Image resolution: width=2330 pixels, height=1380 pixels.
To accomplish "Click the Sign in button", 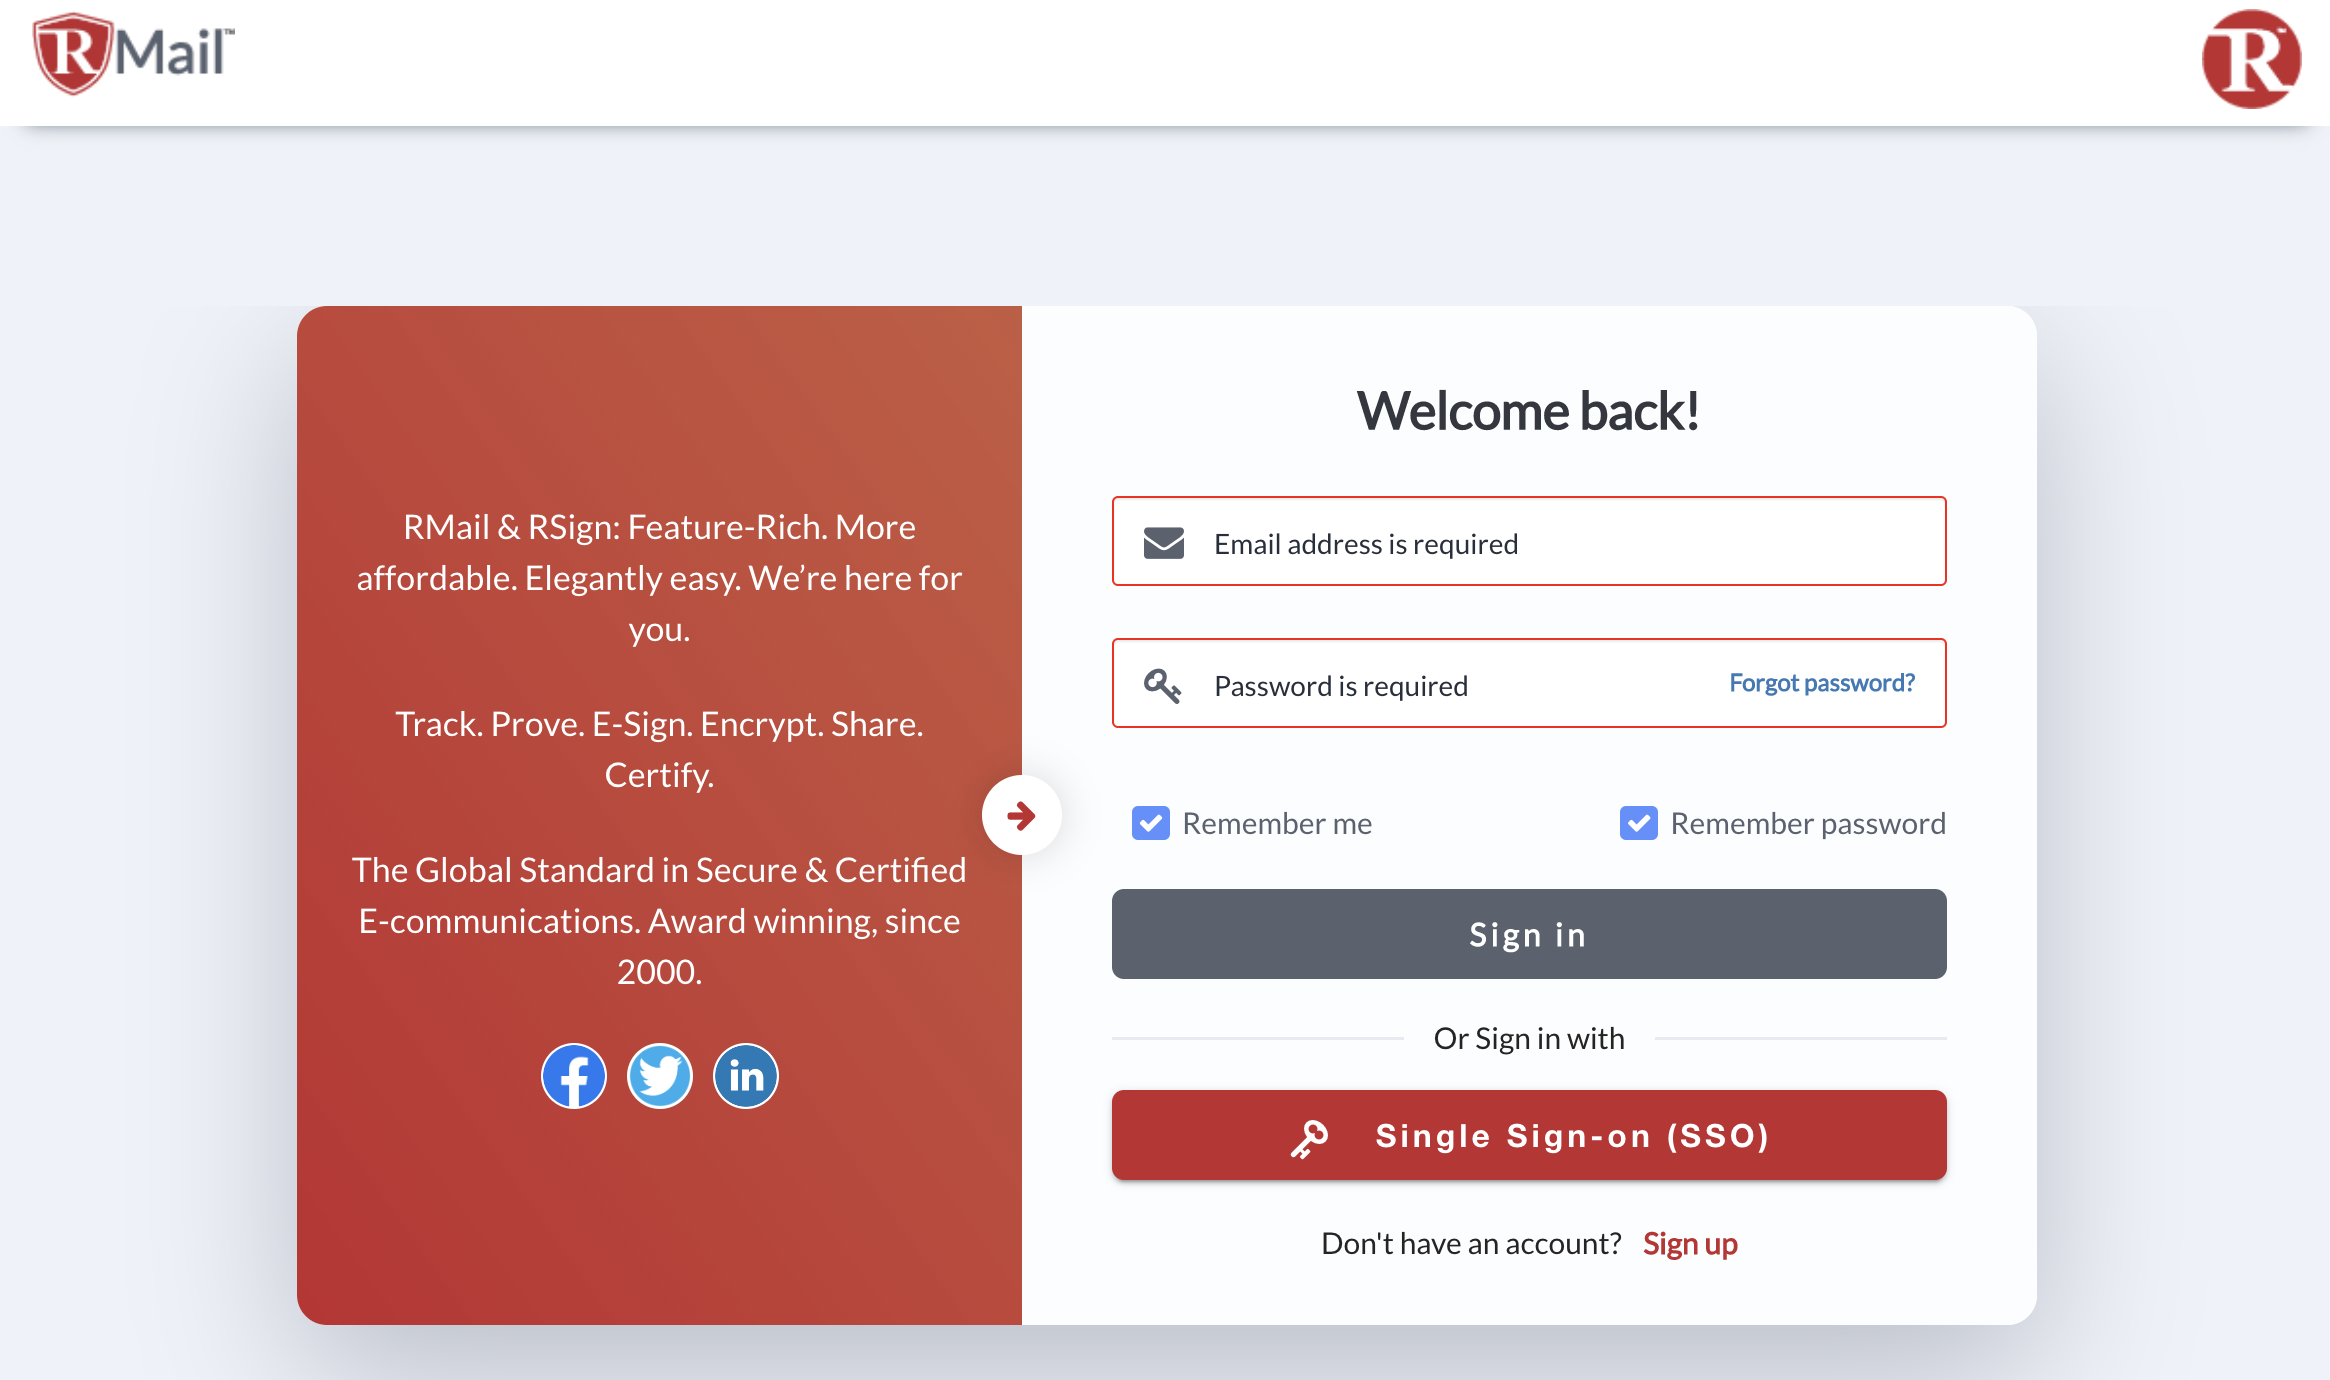I will [1529, 934].
